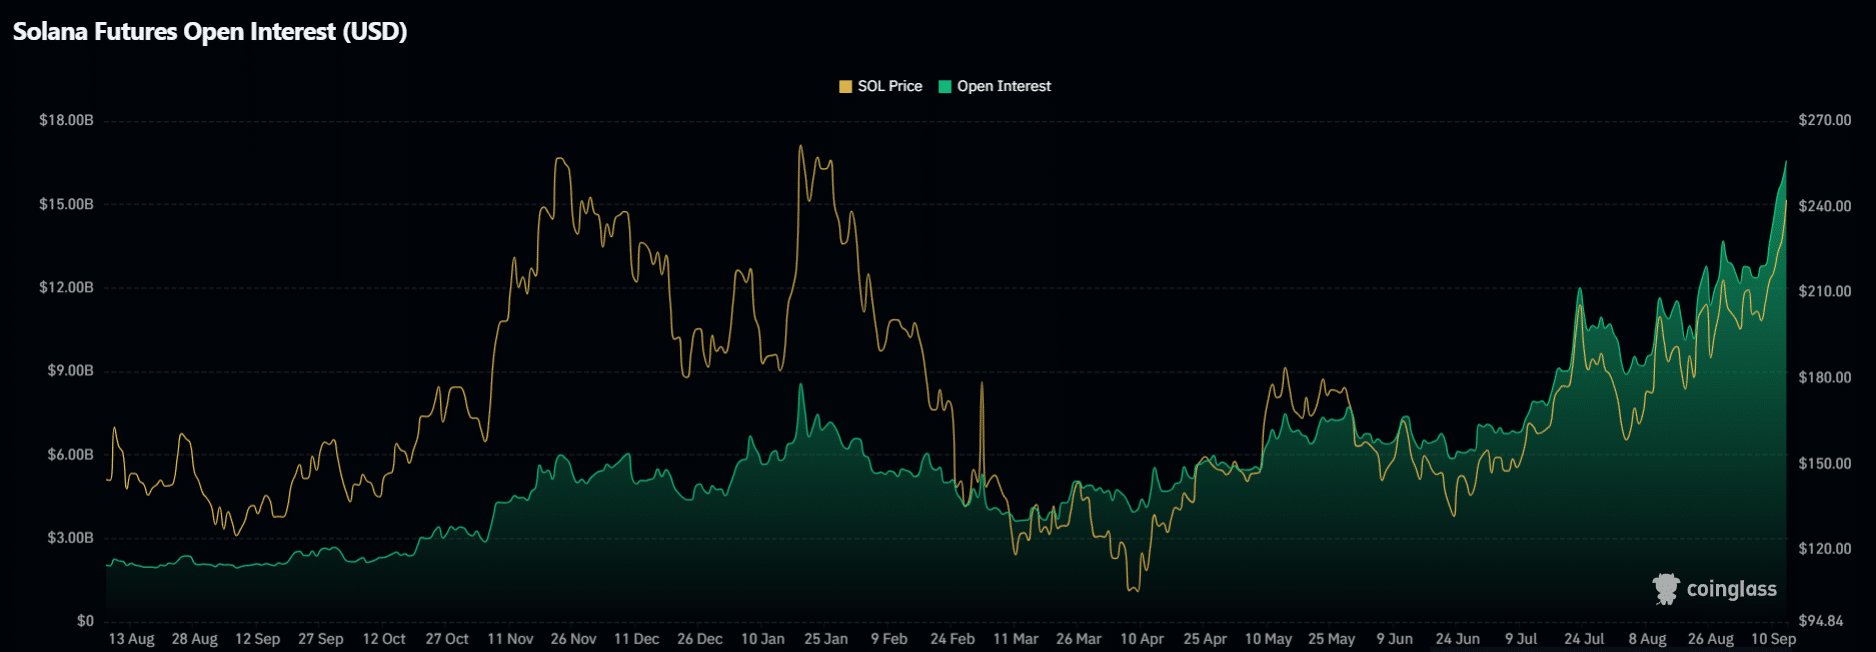Click the 24 Jul date label
1876x652 pixels.
[1584, 639]
